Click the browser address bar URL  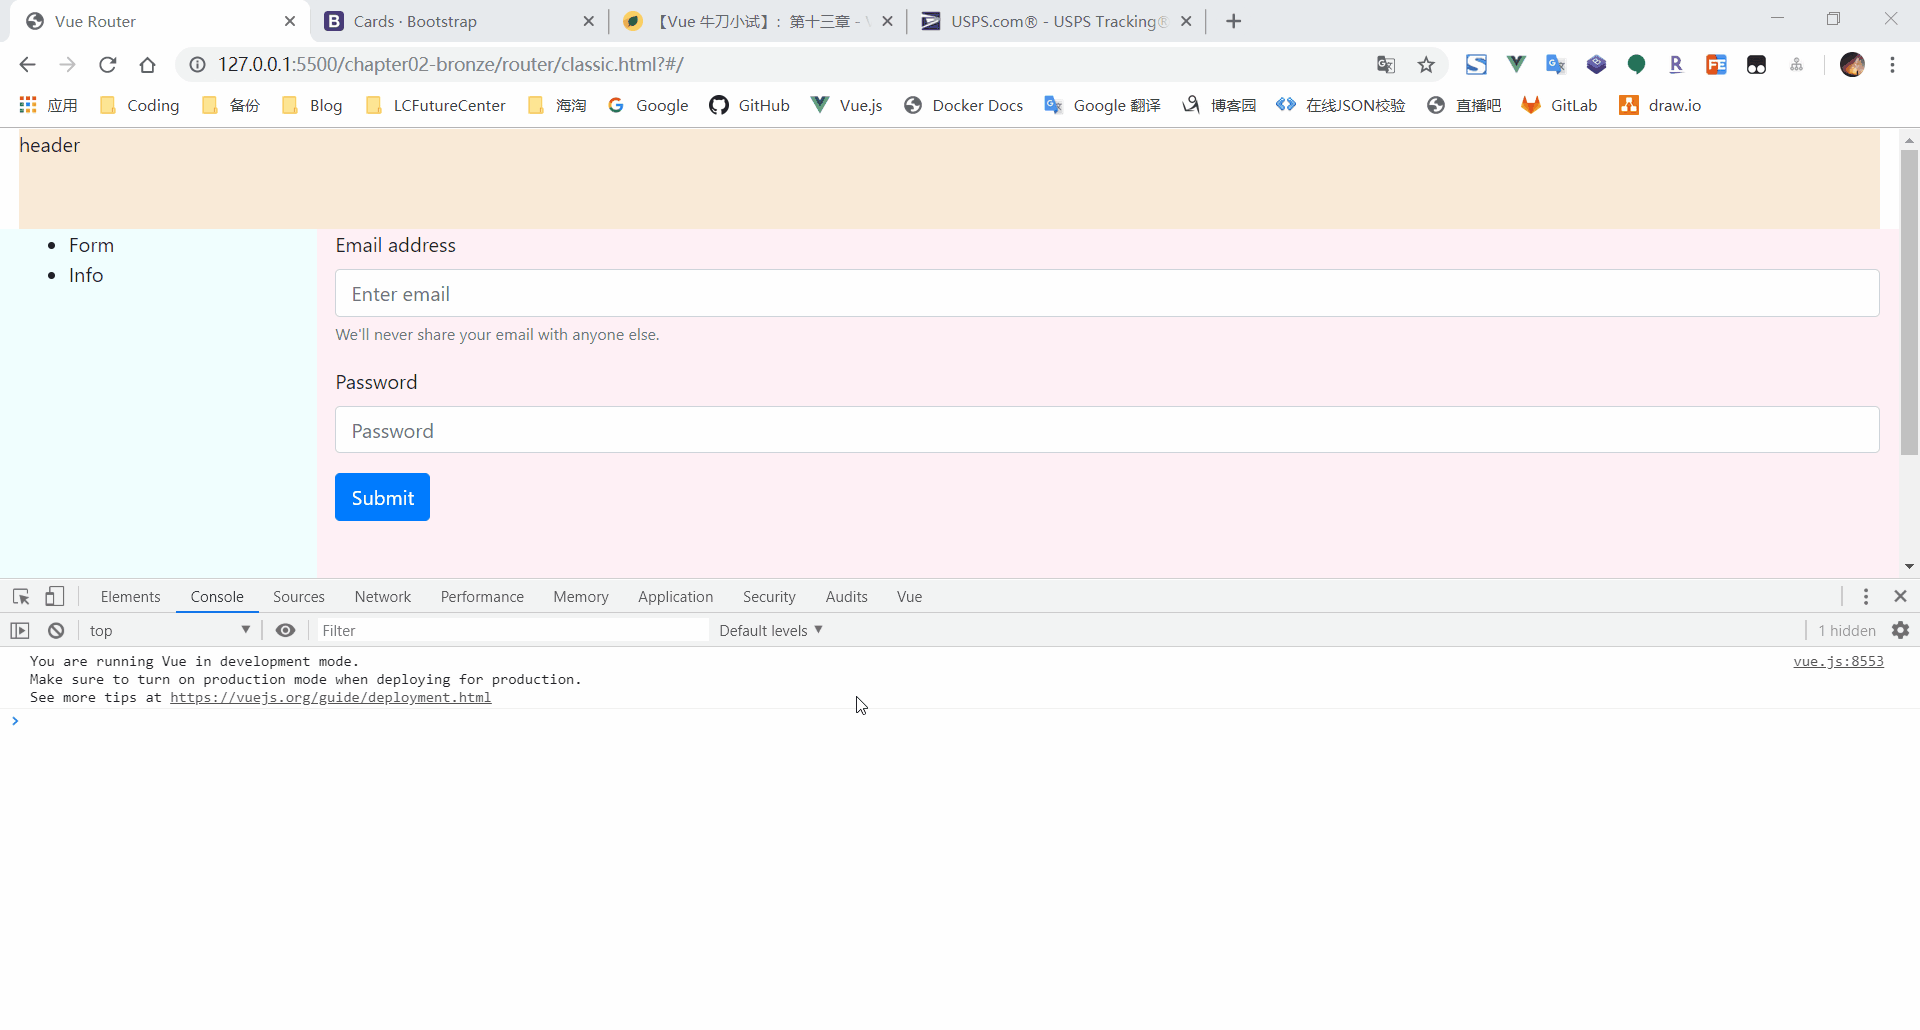tap(451, 65)
